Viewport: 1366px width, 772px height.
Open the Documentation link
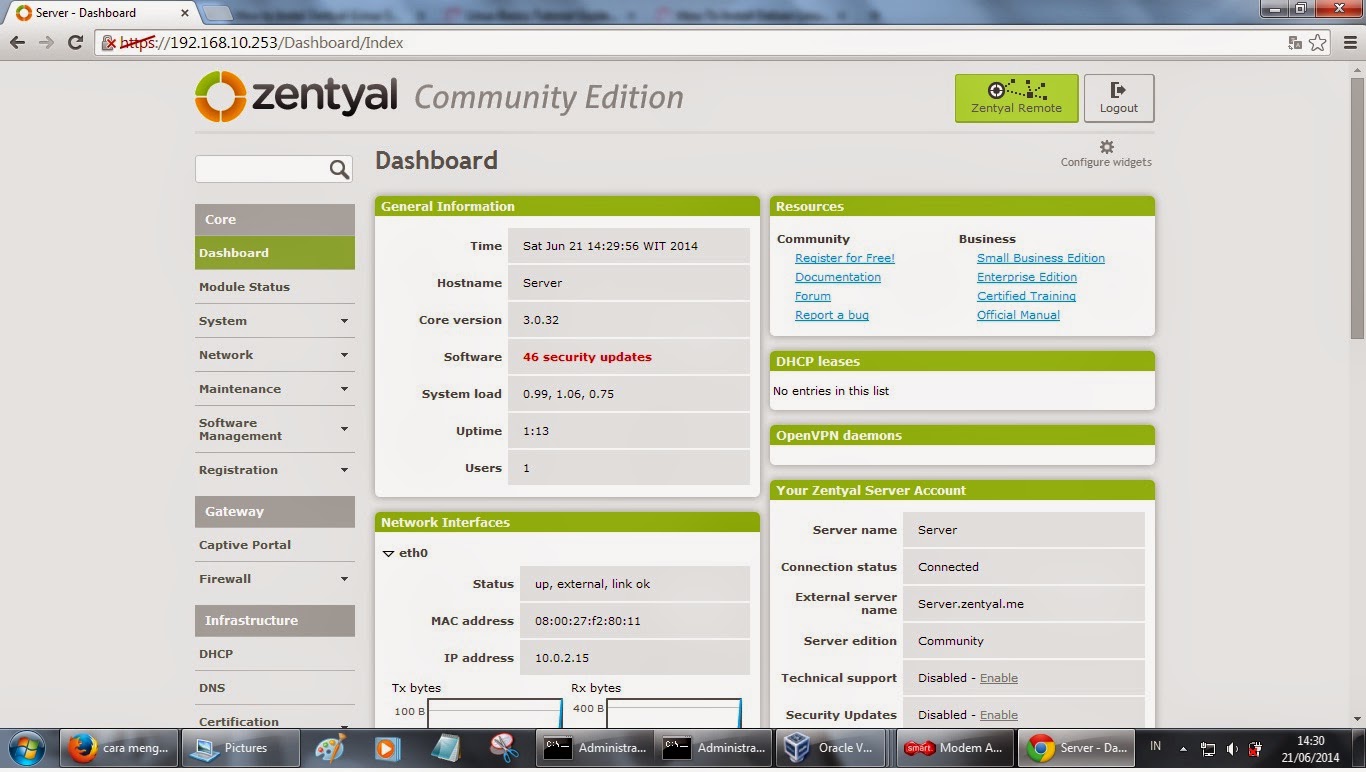pos(838,277)
